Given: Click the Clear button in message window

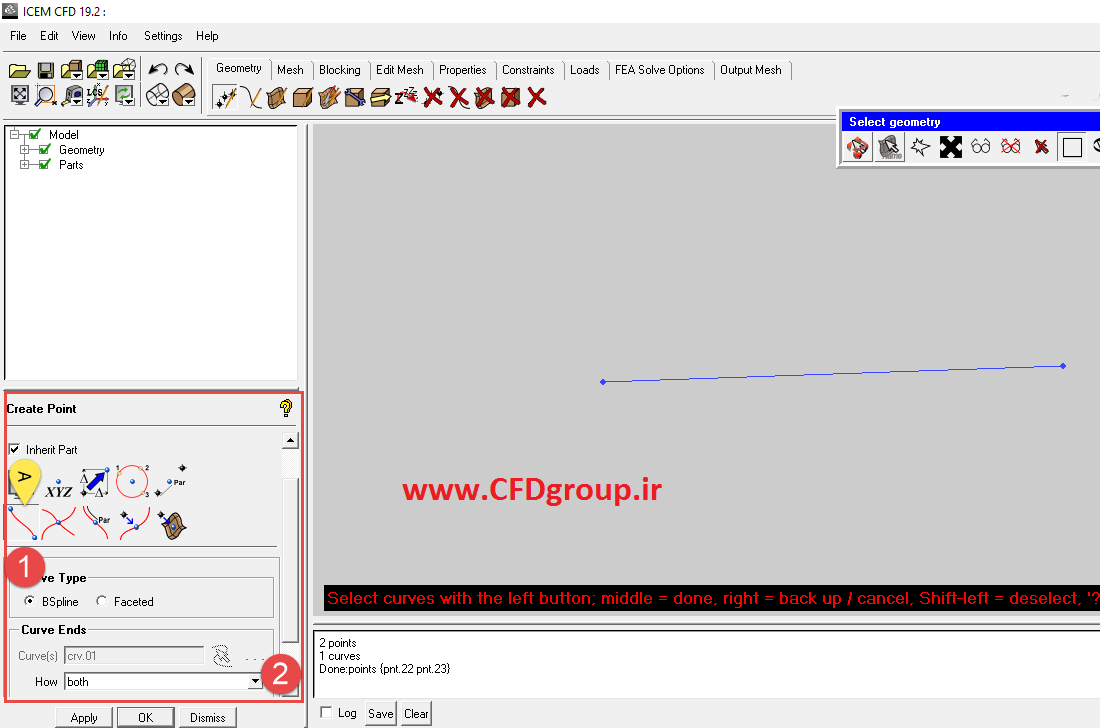Looking at the screenshot, I should pos(416,713).
